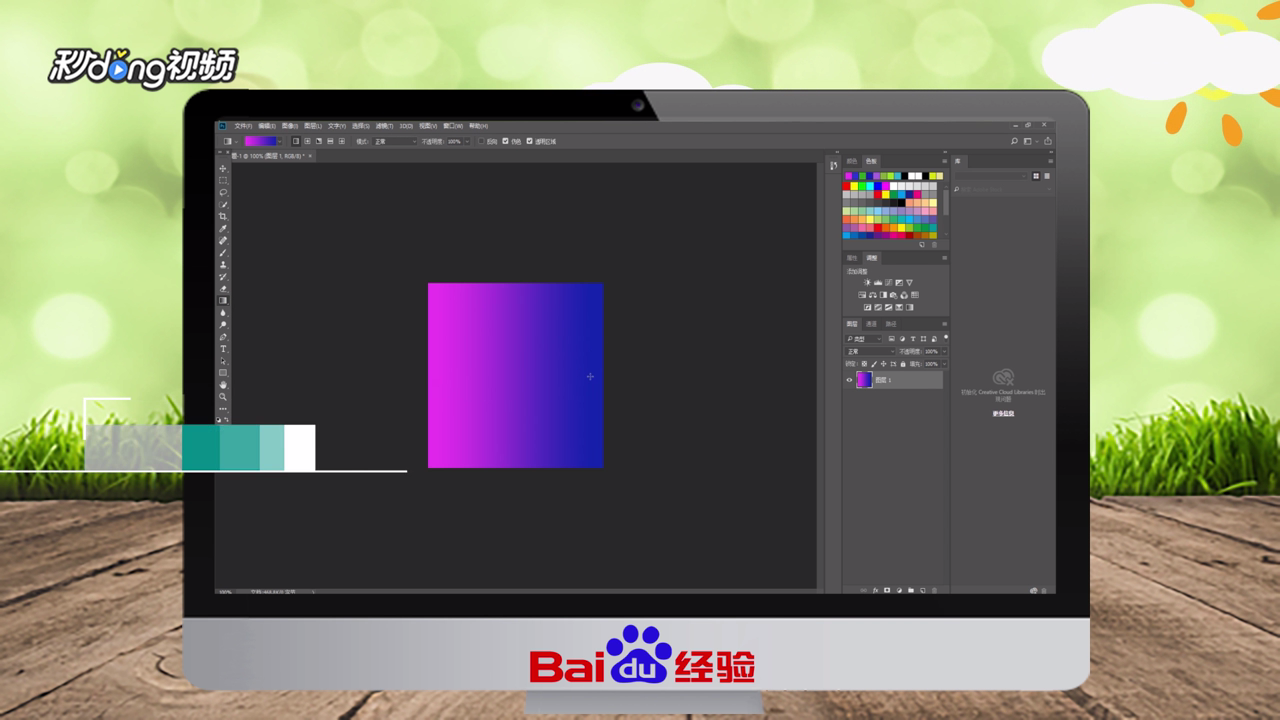This screenshot has width=1280, height=720.
Task: Click the history panel collapsed icon
Action: [833, 165]
